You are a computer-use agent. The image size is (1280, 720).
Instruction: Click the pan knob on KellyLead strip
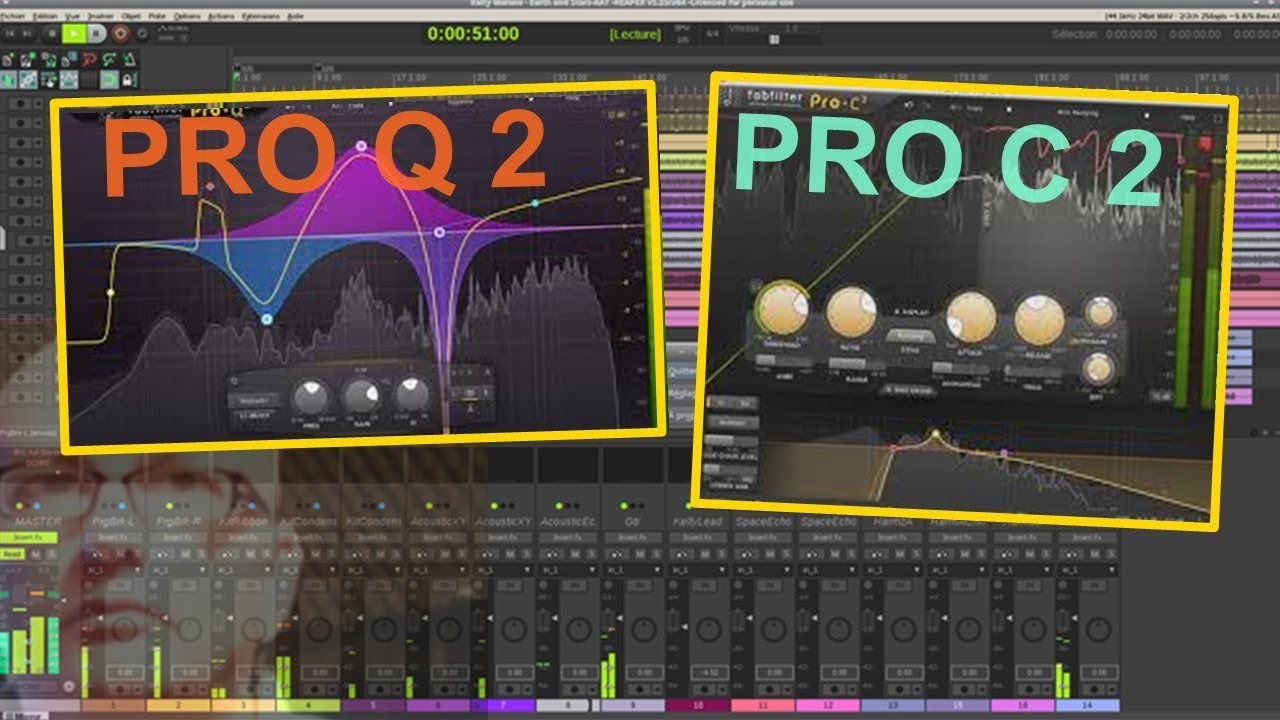click(x=710, y=629)
